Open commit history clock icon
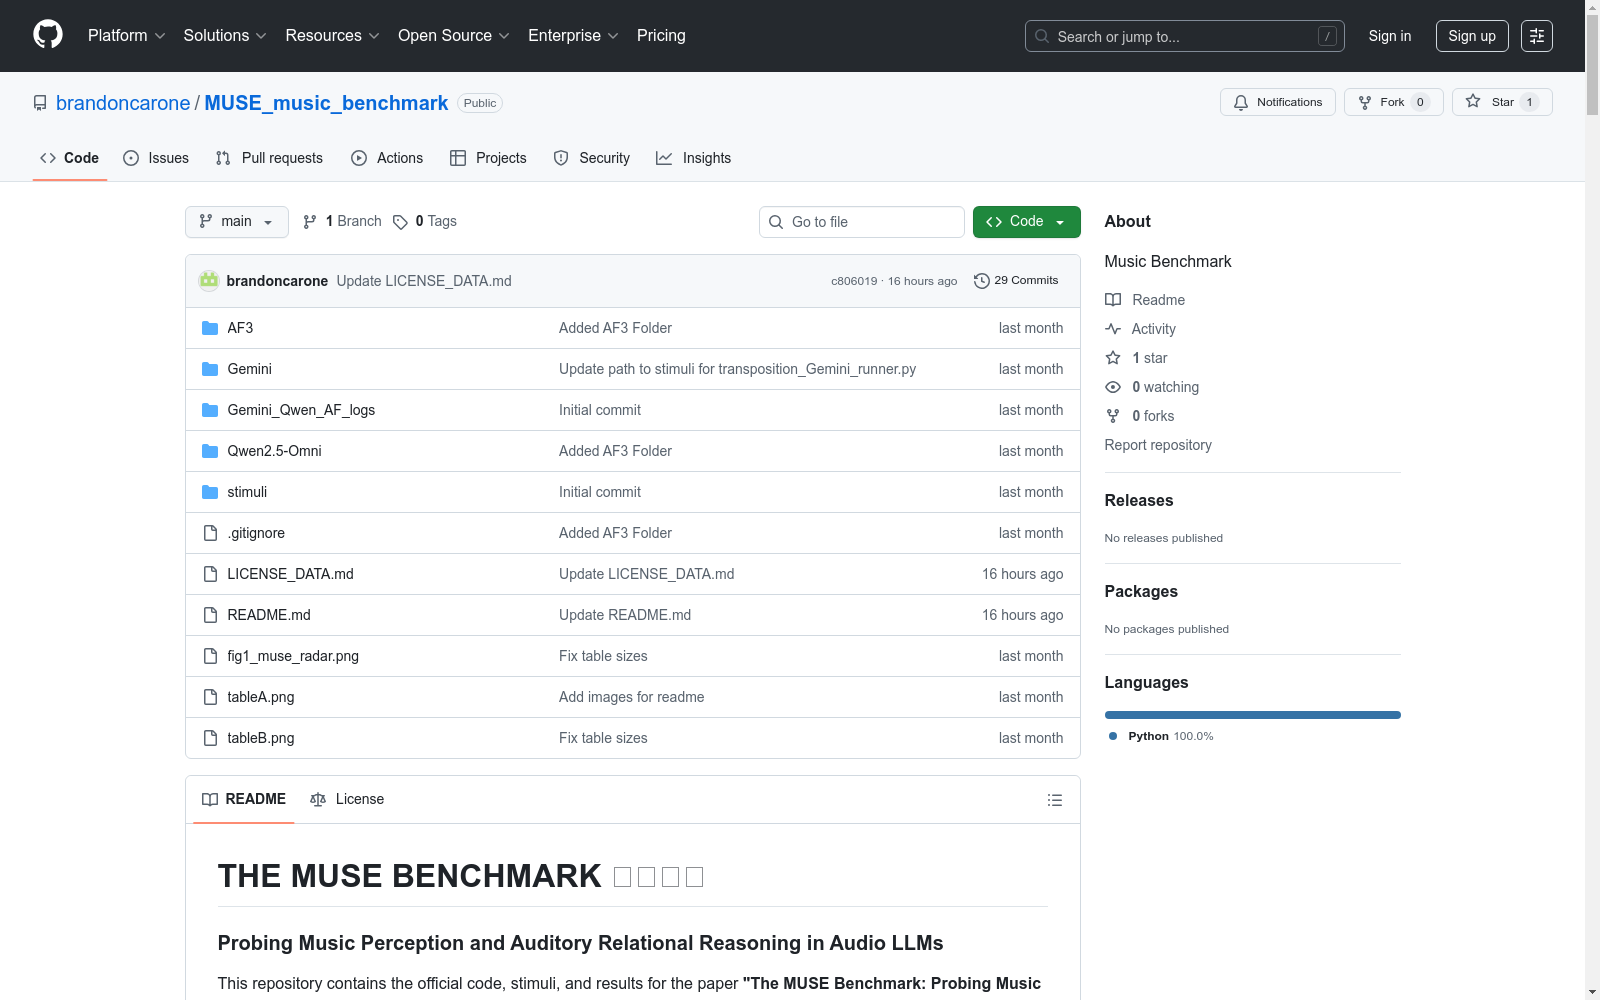The height and width of the screenshot is (1000, 1600). tap(982, 281)
